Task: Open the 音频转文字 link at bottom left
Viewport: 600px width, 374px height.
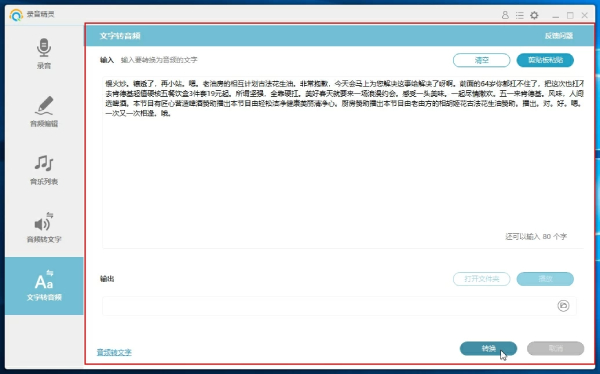Action: coord(114,352)
